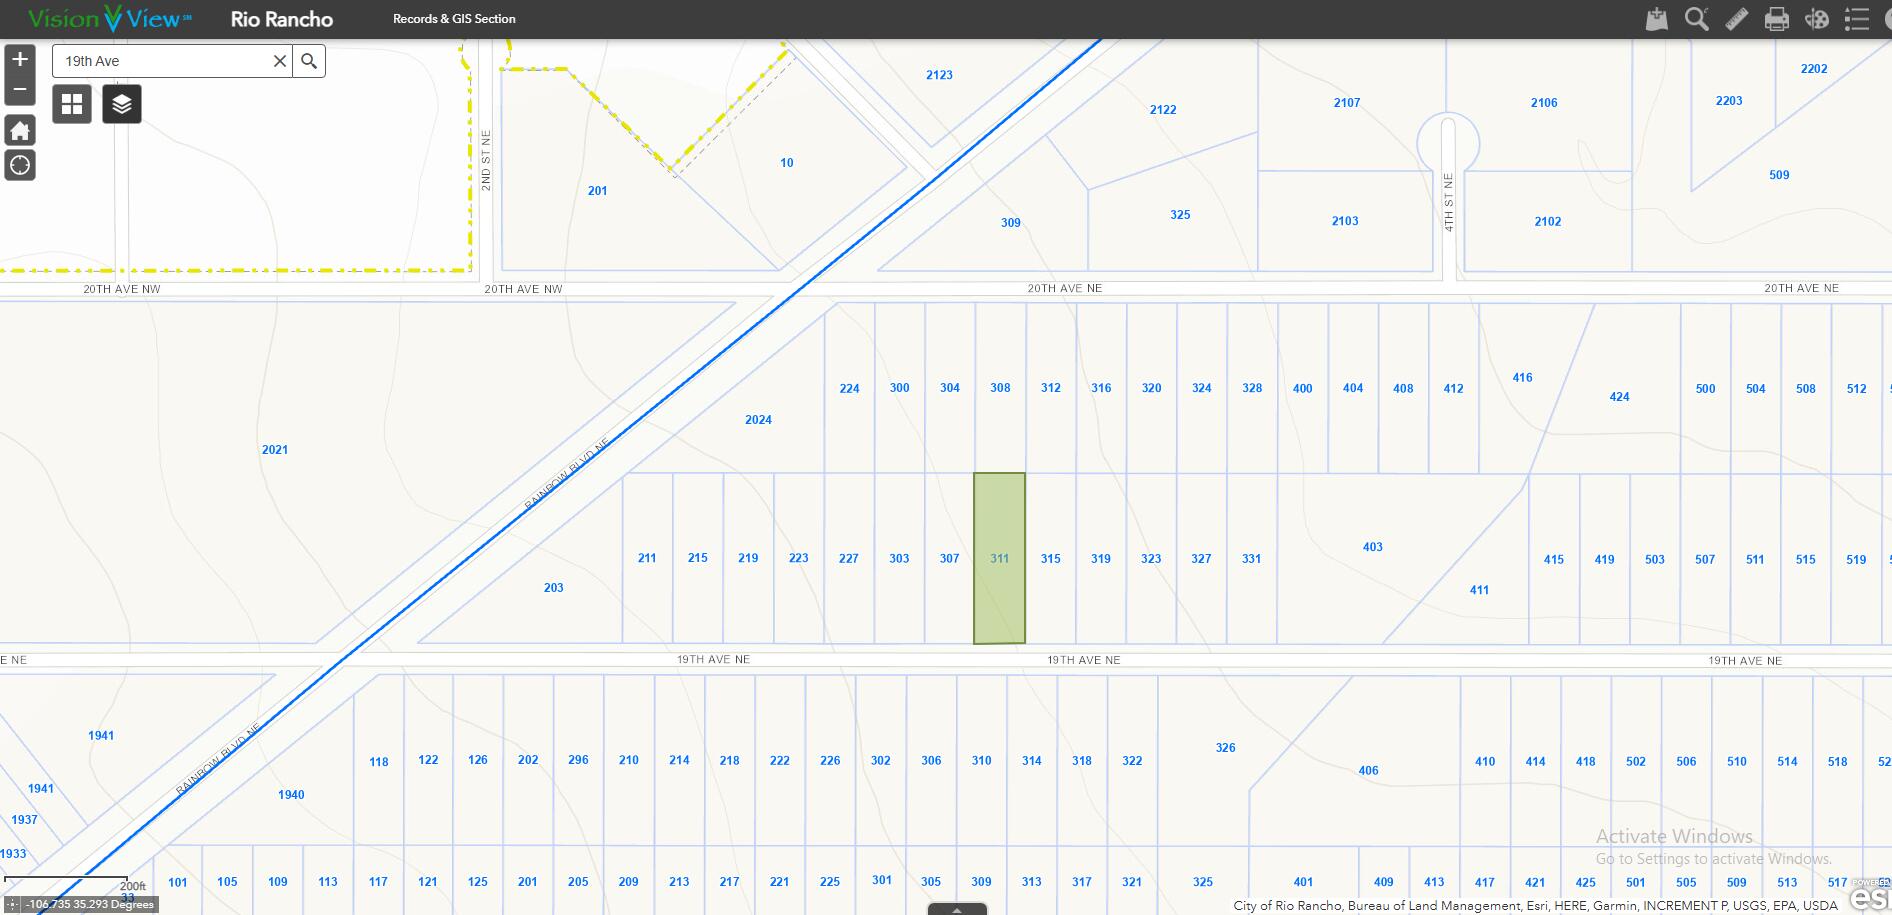Open the draw palette tool

tap(1817, 19)
